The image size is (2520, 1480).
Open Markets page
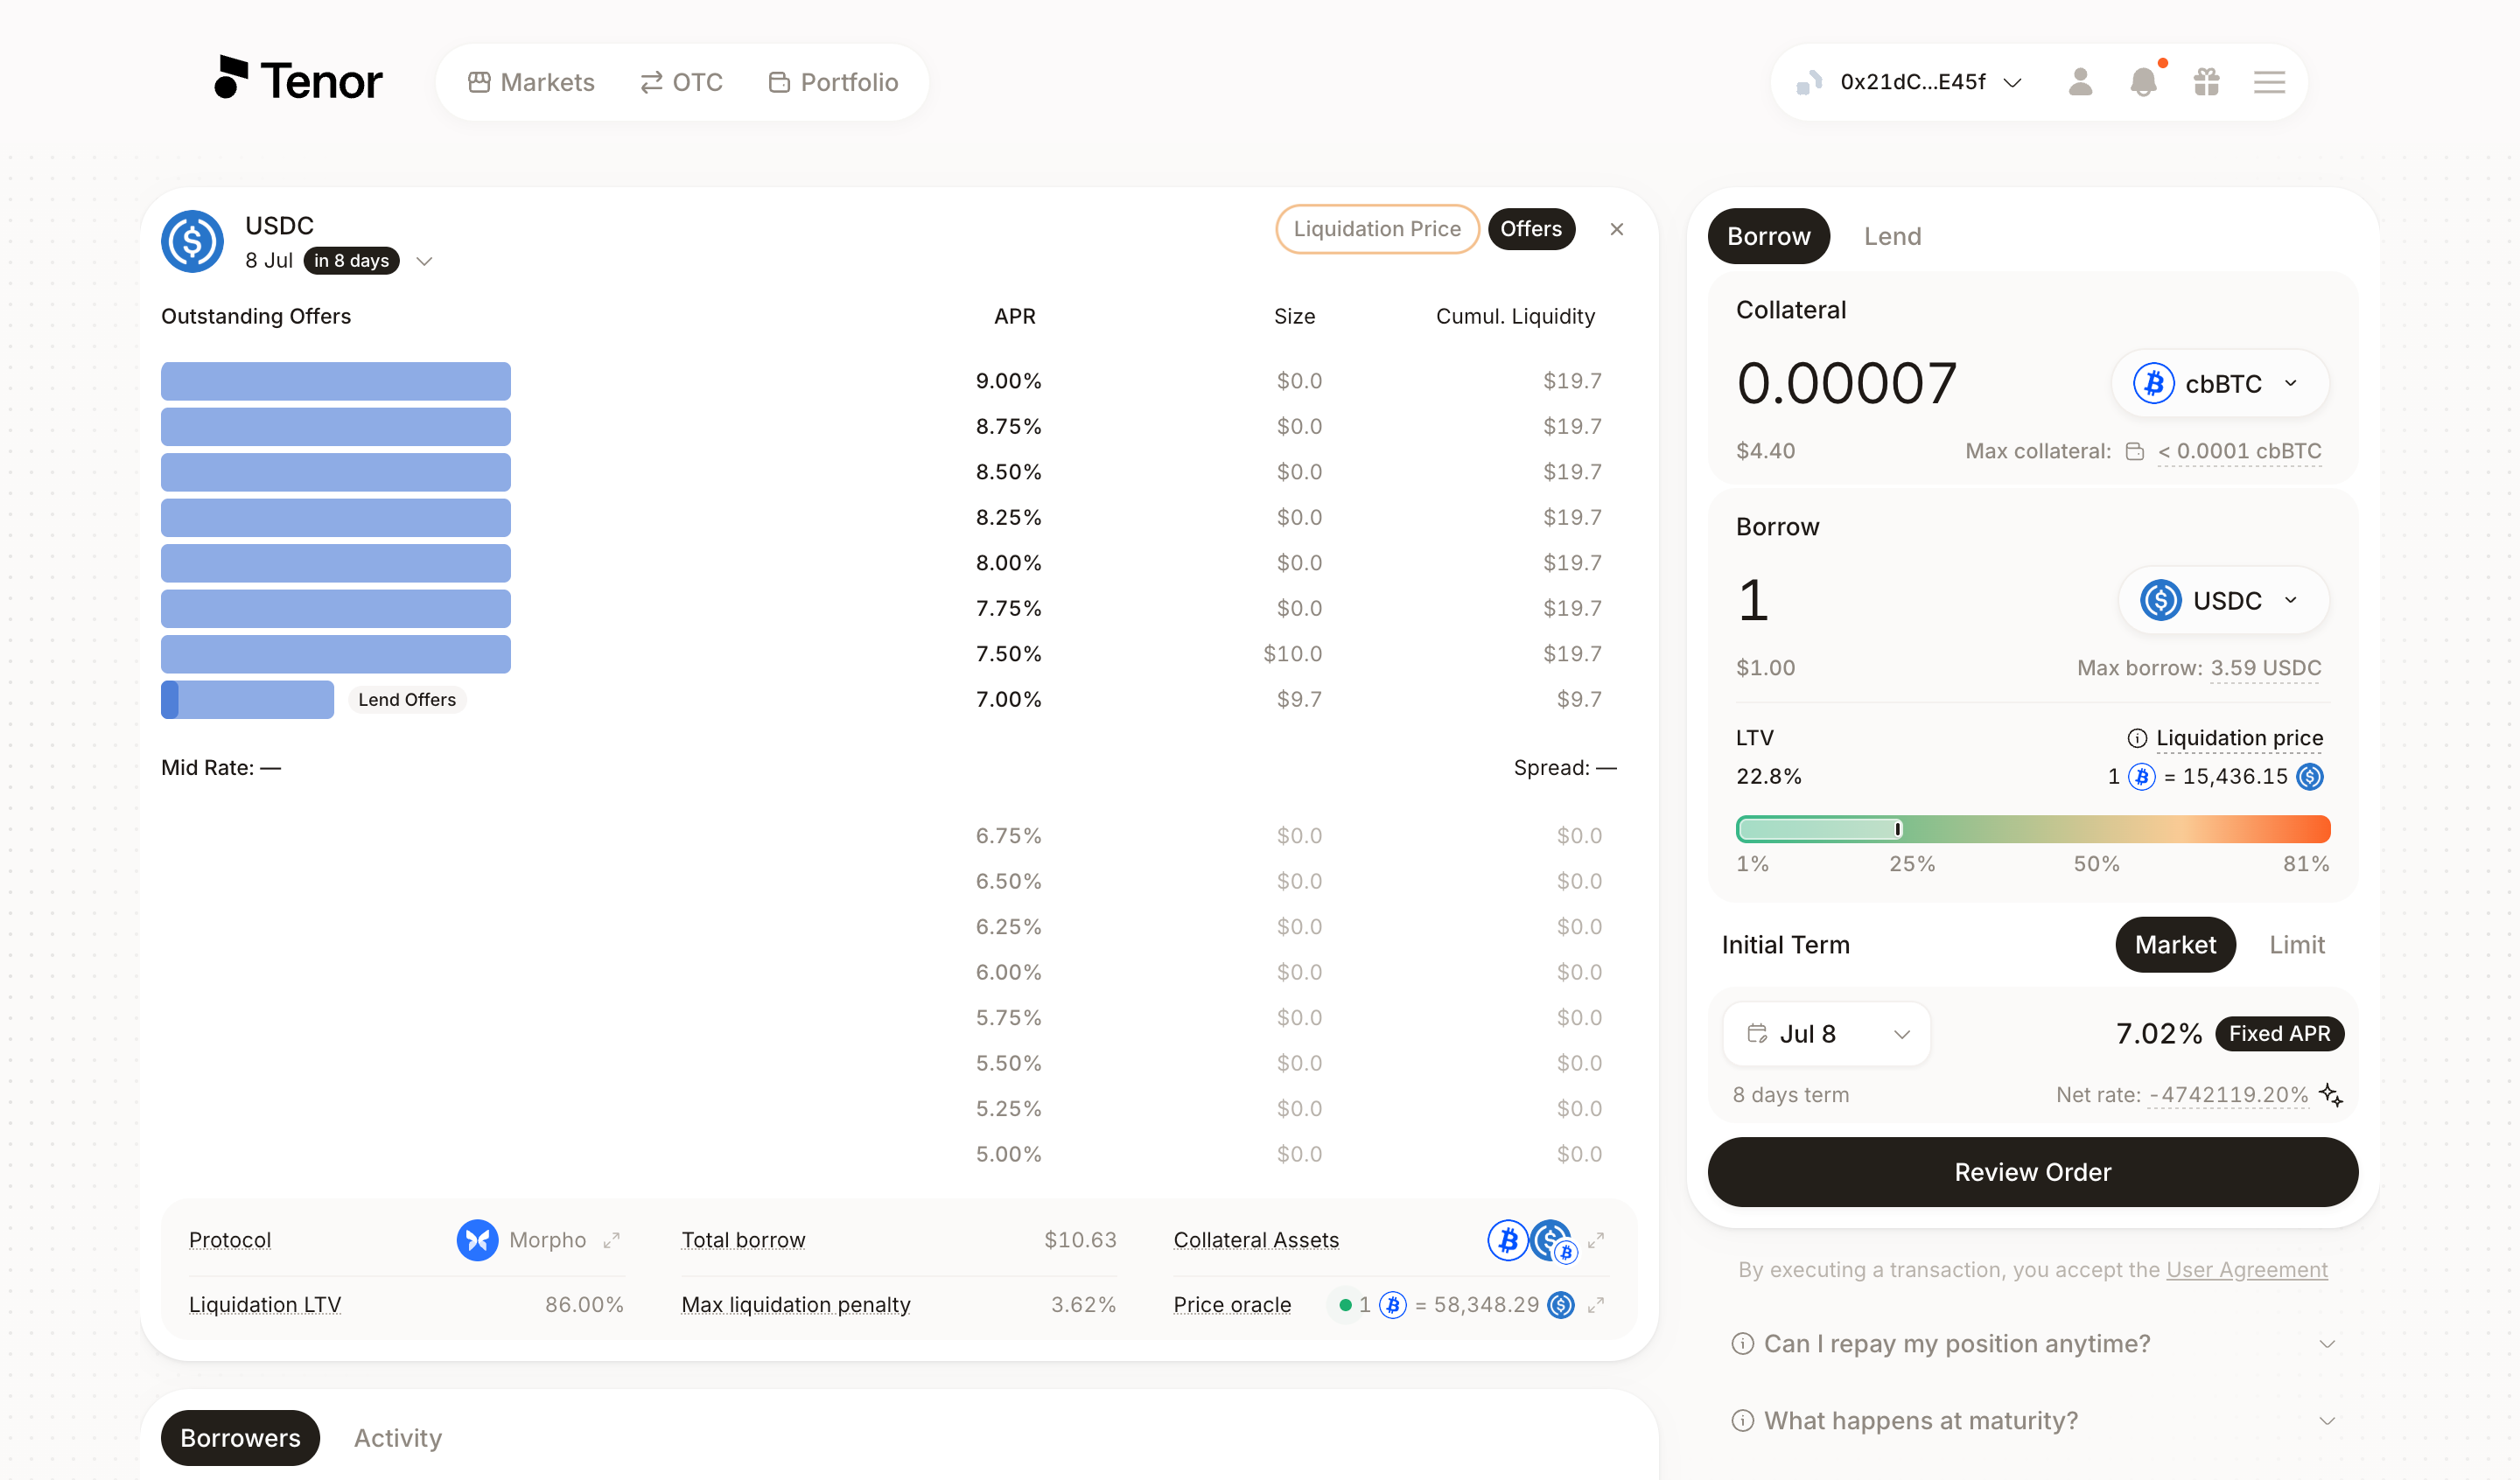pos(531,82)
